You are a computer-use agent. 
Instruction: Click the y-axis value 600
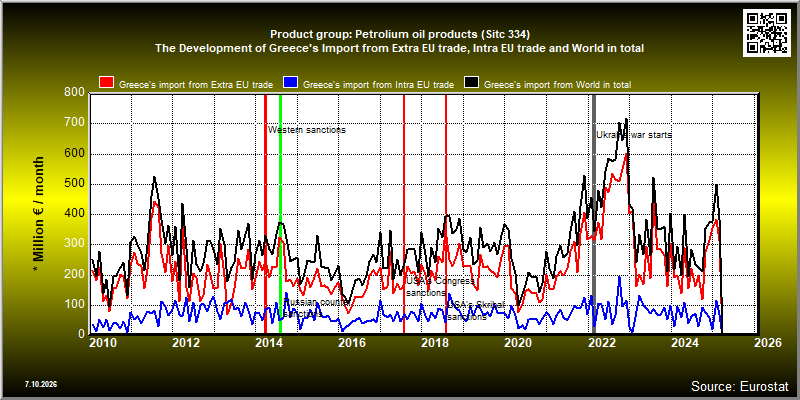(75, 154)
